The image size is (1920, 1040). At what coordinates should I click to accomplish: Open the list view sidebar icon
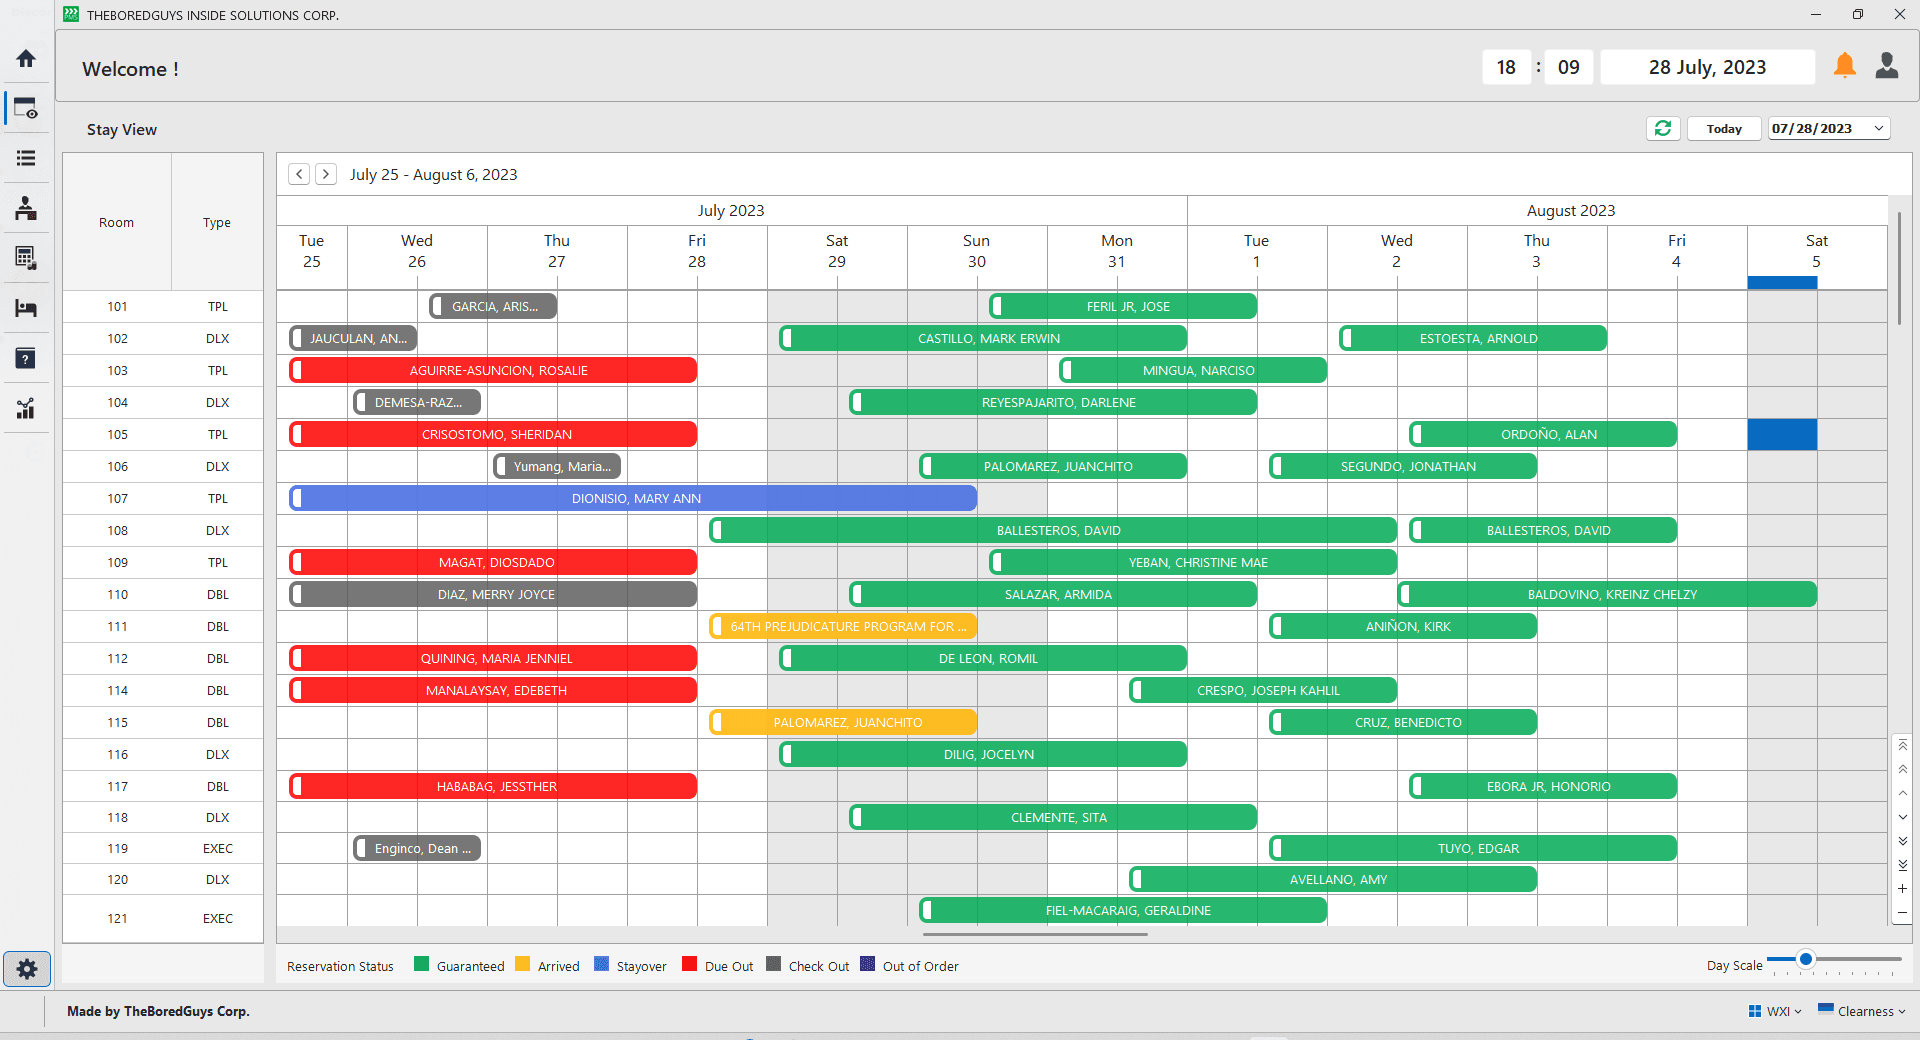[26, 158]
